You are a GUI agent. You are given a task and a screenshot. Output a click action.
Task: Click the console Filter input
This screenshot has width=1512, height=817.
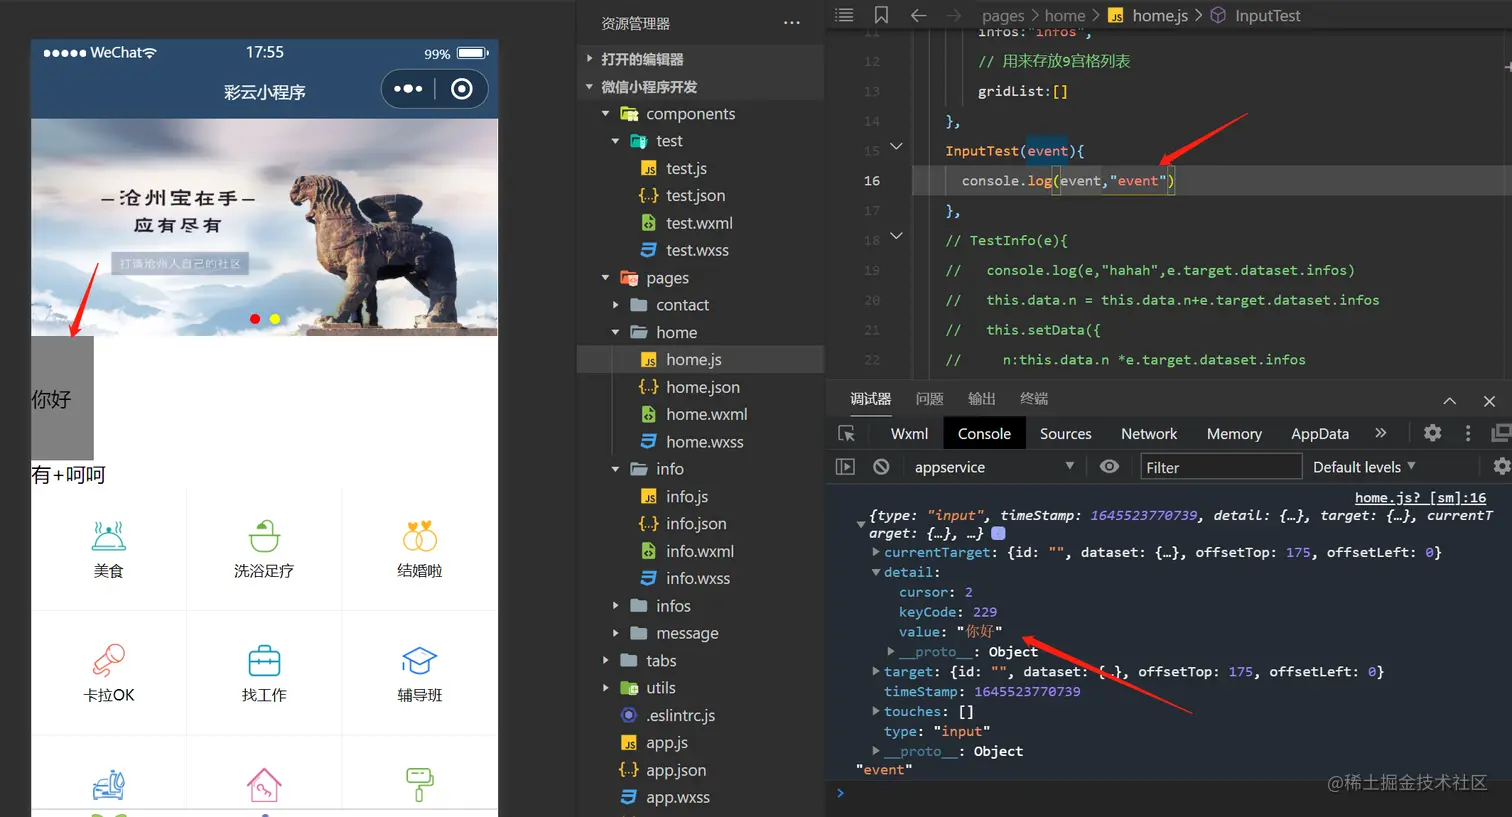pyautogui.click(x=1221, y=467)
